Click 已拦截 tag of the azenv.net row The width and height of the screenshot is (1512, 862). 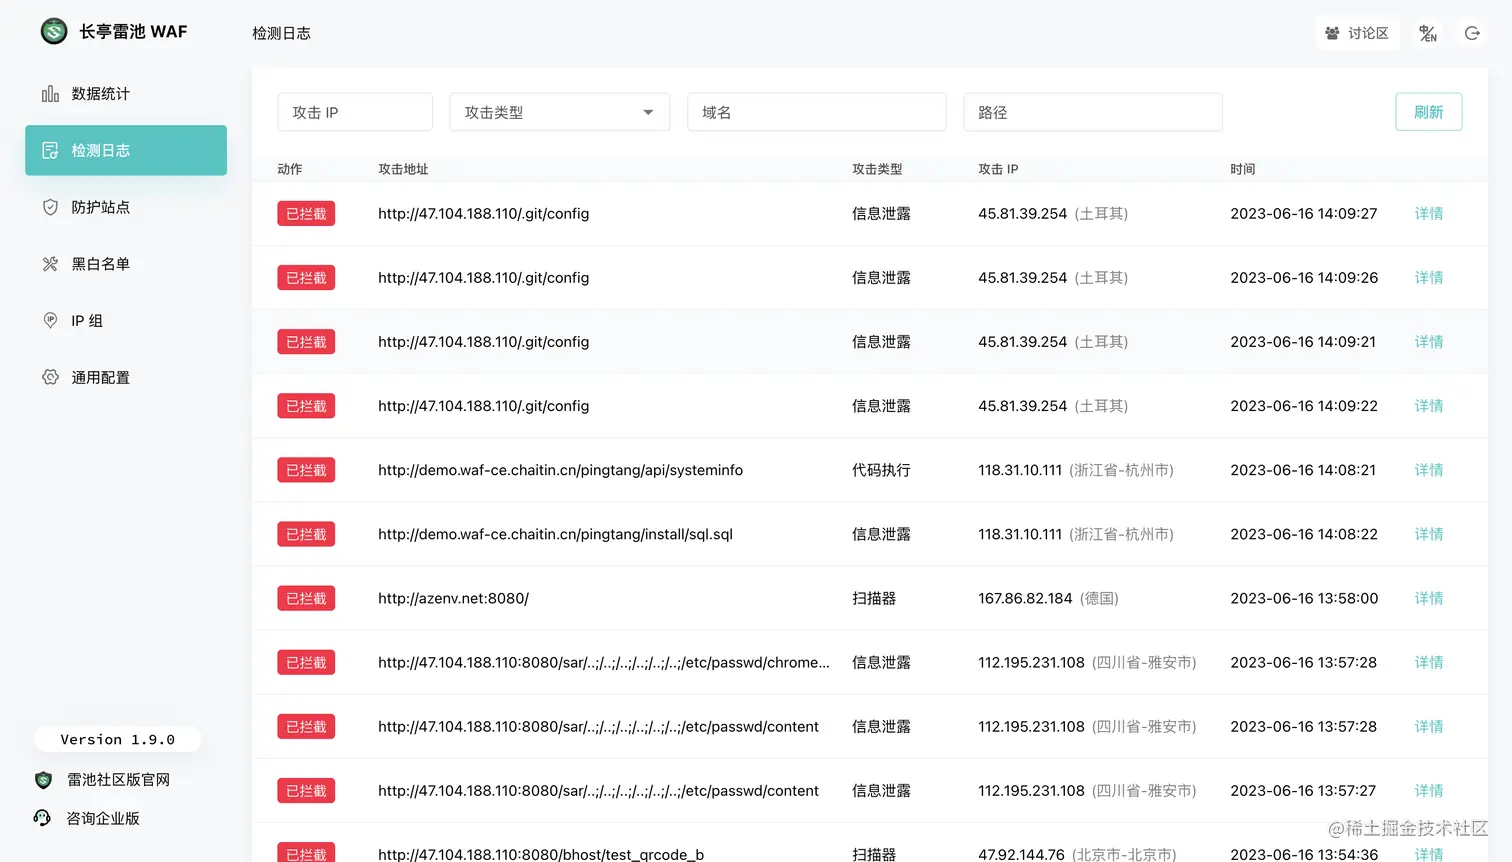coord(306,598)
